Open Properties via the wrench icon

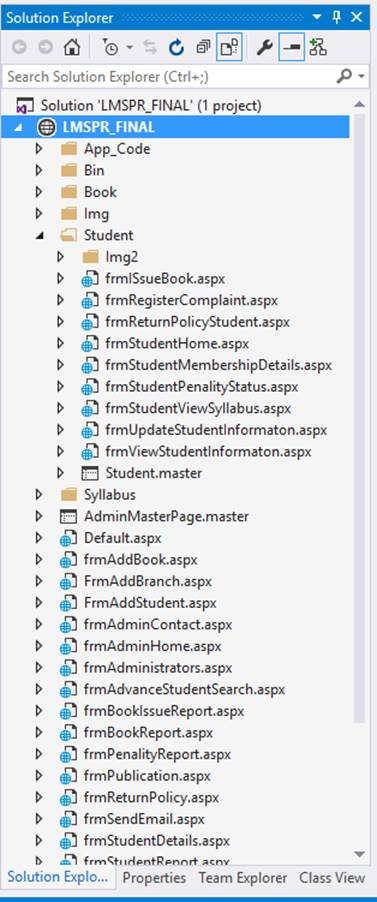point(264,48)
